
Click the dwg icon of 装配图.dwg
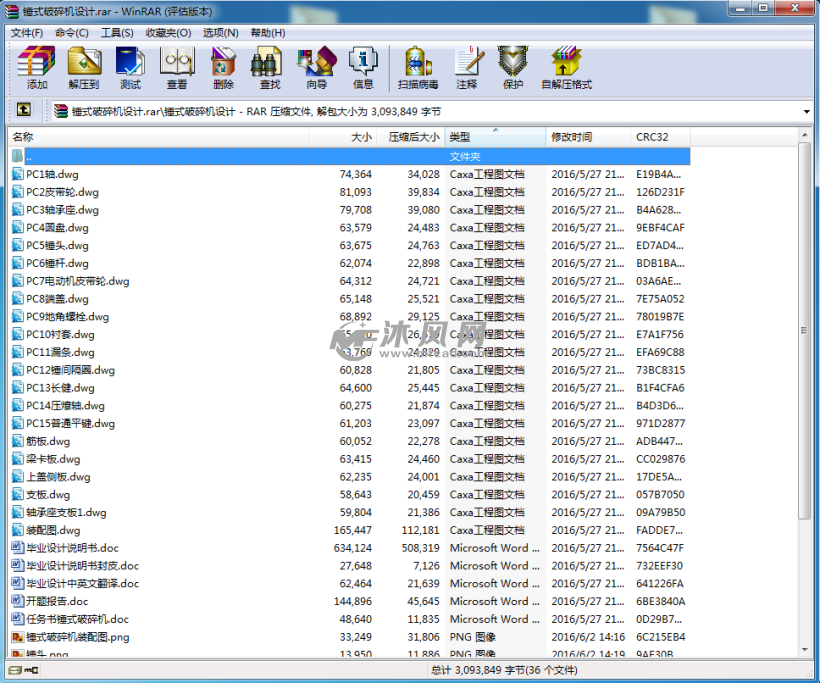(x=18, y=530)
